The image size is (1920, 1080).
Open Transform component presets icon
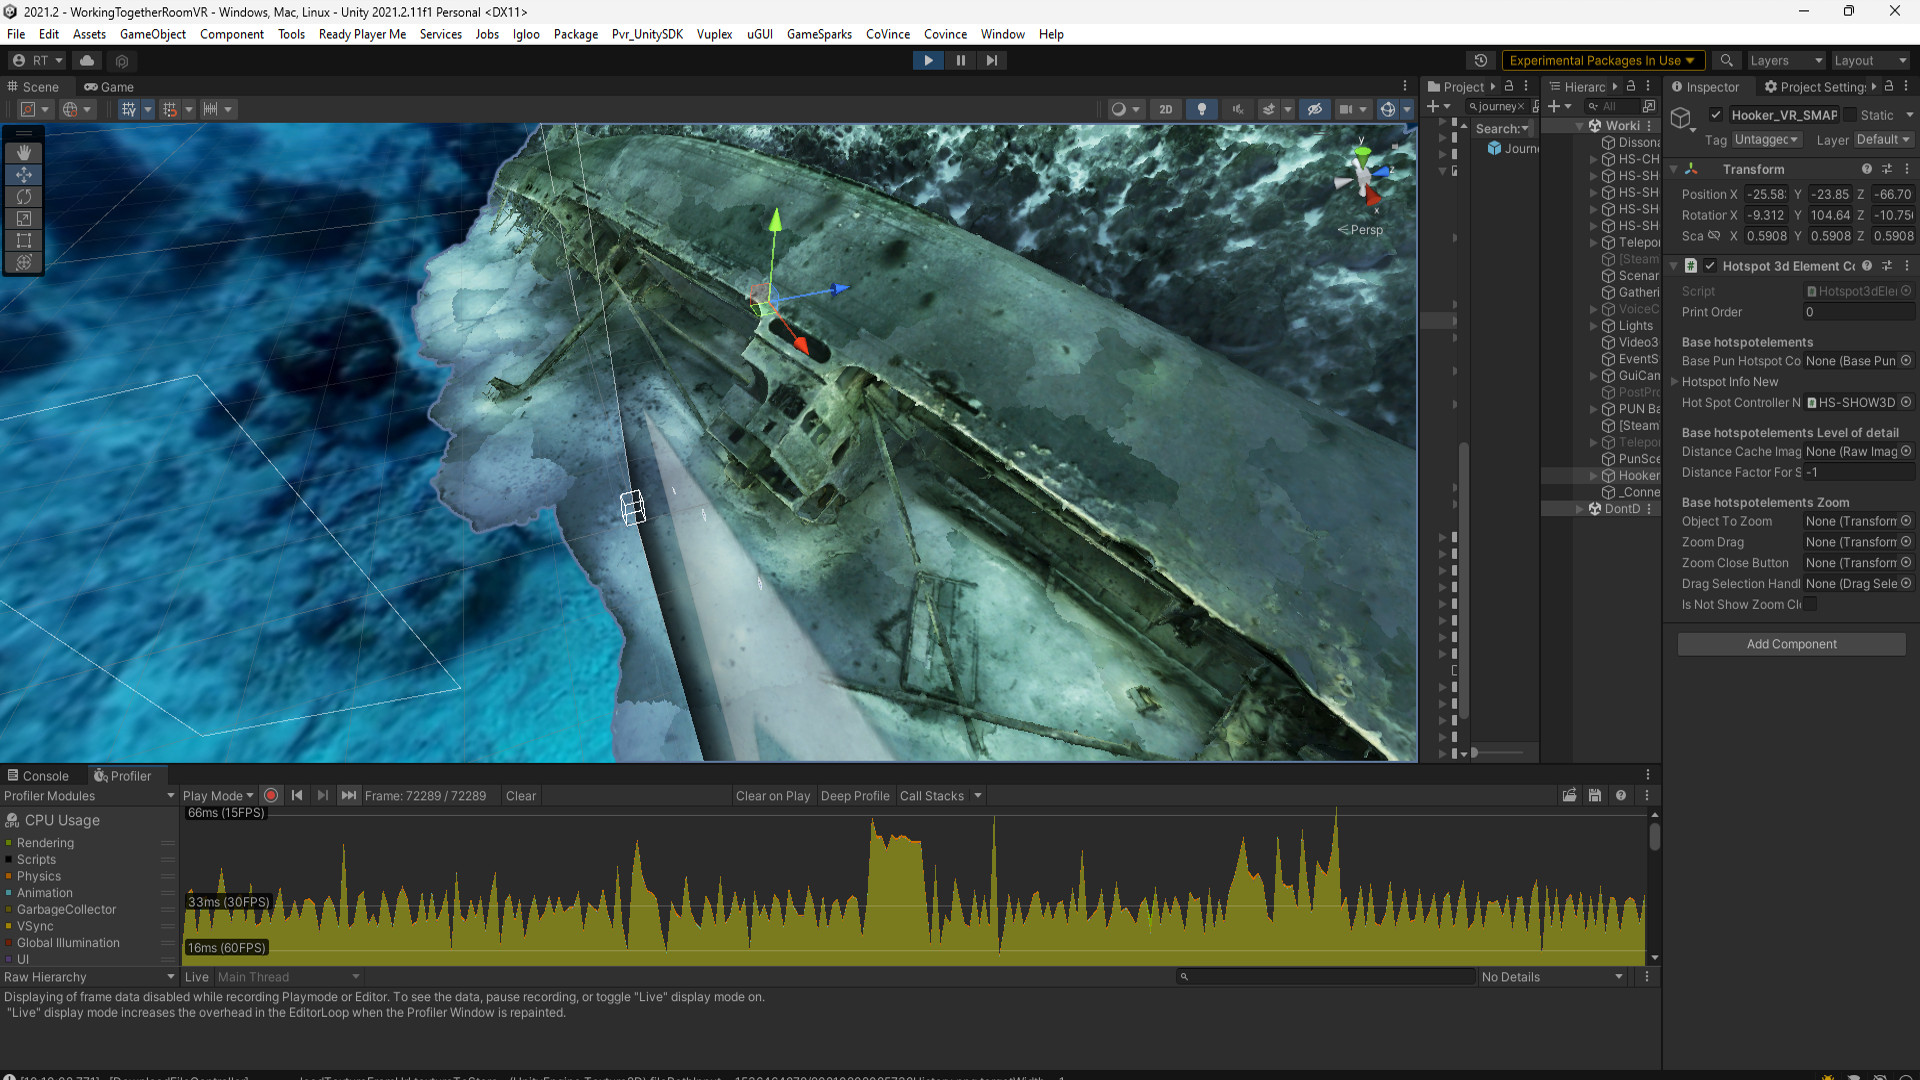pyautogui.click(x=1887, y=169)
